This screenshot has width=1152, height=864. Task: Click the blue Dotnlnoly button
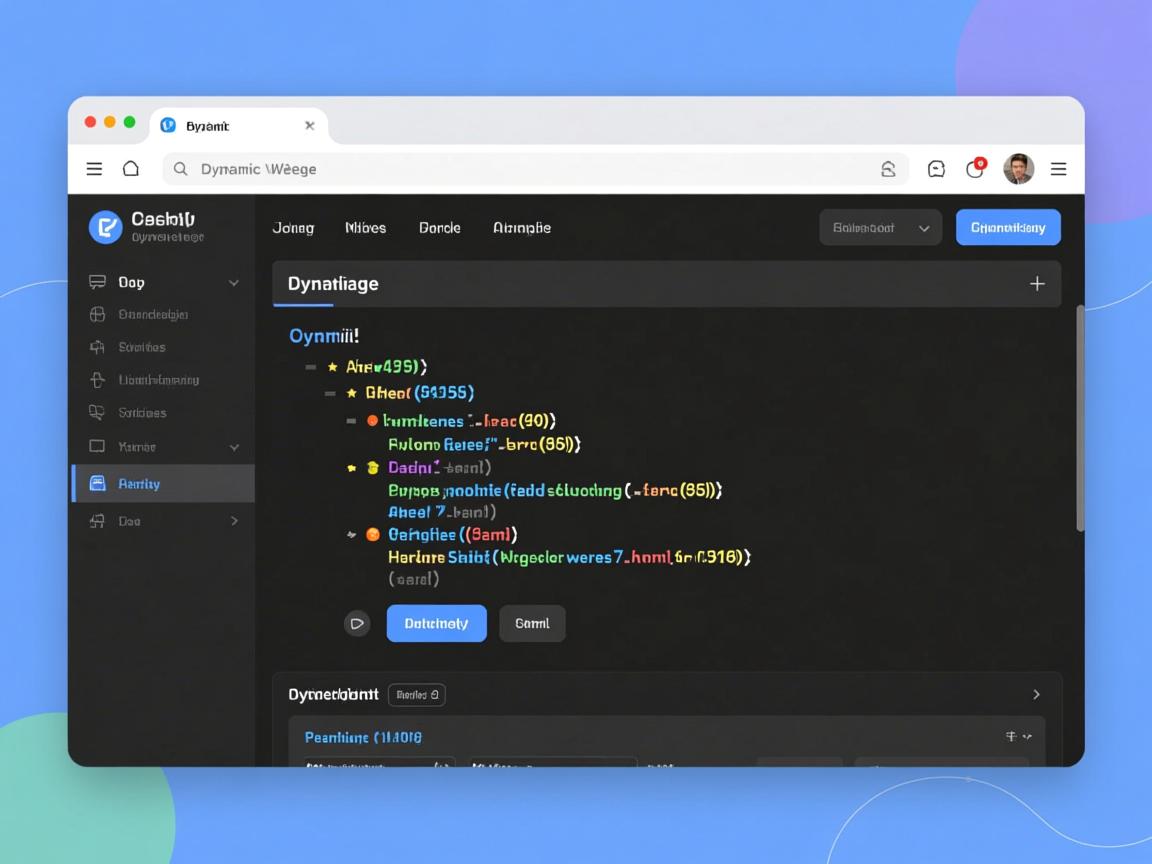tap(436, 623)
